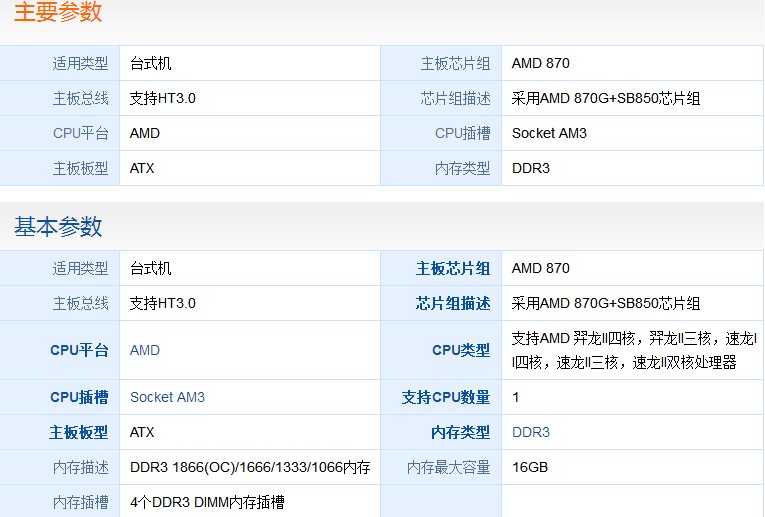Click 适用类型 label in 基本参数
The image size is (765, 517).
81,268
